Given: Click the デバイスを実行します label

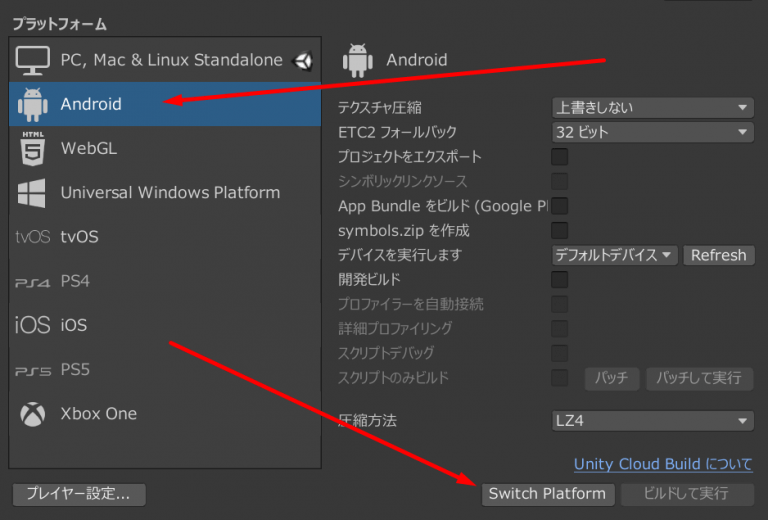Looking at the screenshot, I should click(400, 255).
